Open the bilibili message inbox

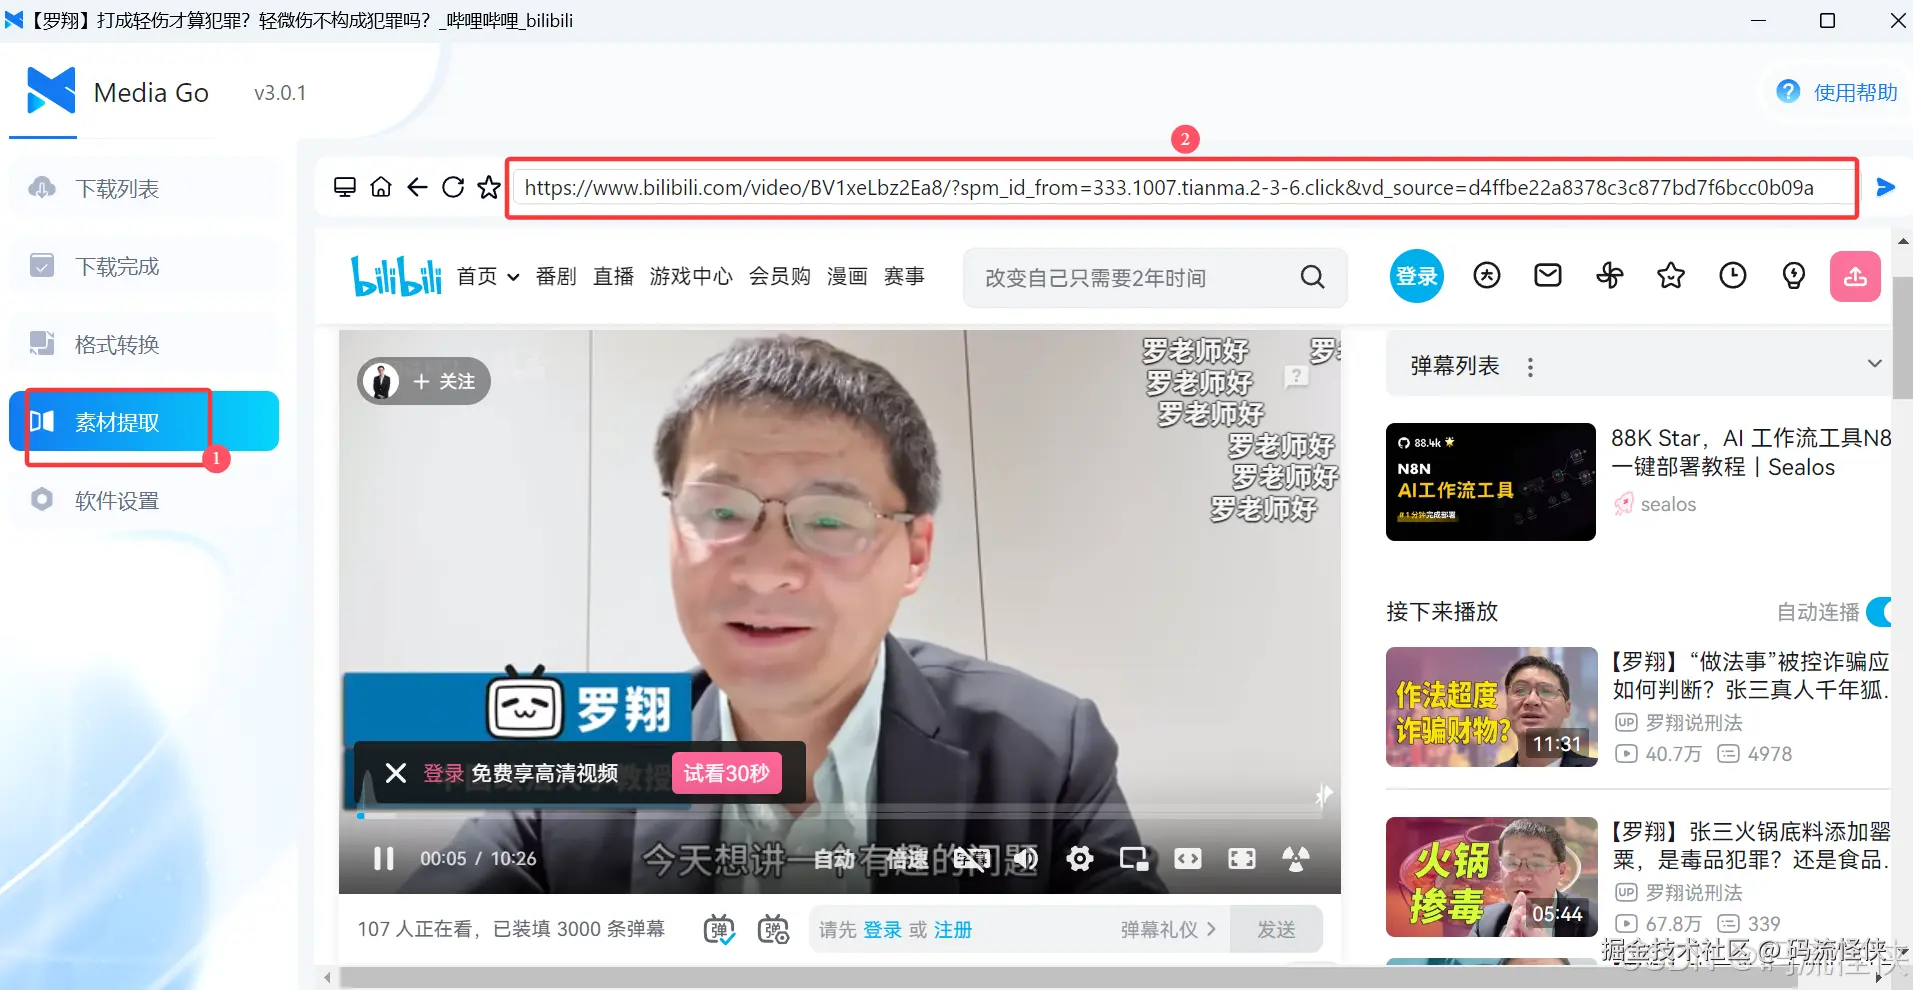click(x=1547, y=275)
